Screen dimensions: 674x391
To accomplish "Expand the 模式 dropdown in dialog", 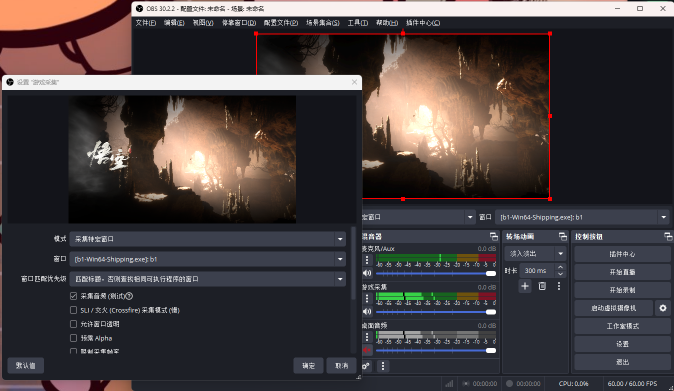I will 340,239.
